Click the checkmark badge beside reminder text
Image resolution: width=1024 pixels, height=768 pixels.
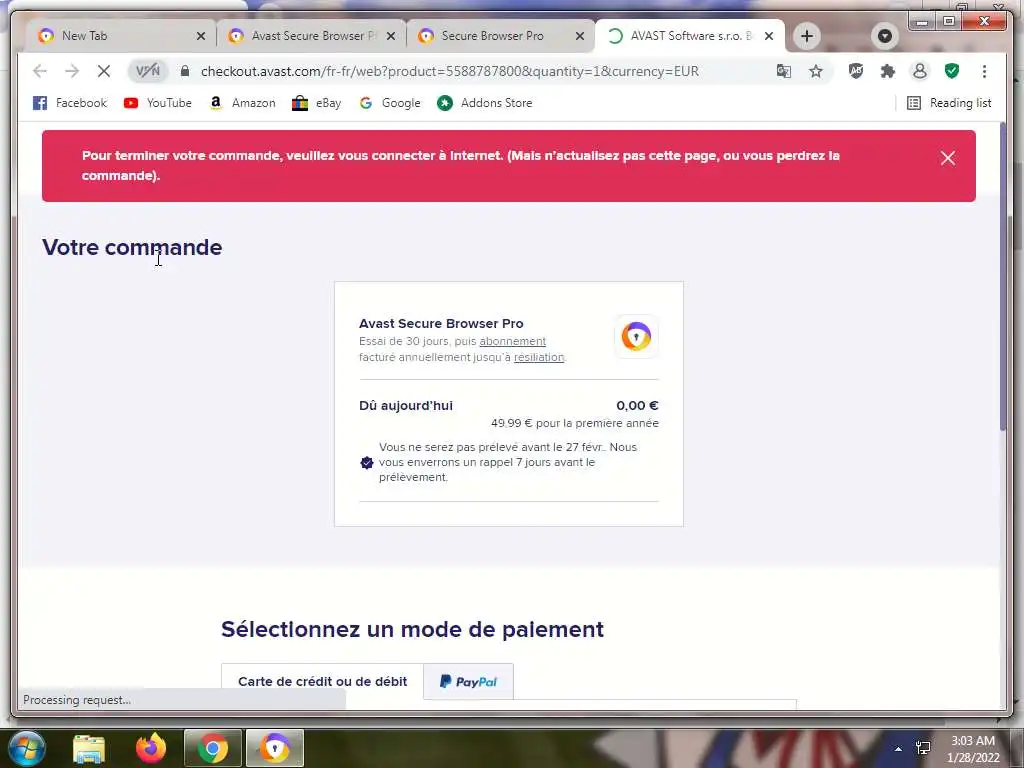[x=367, y=463]
